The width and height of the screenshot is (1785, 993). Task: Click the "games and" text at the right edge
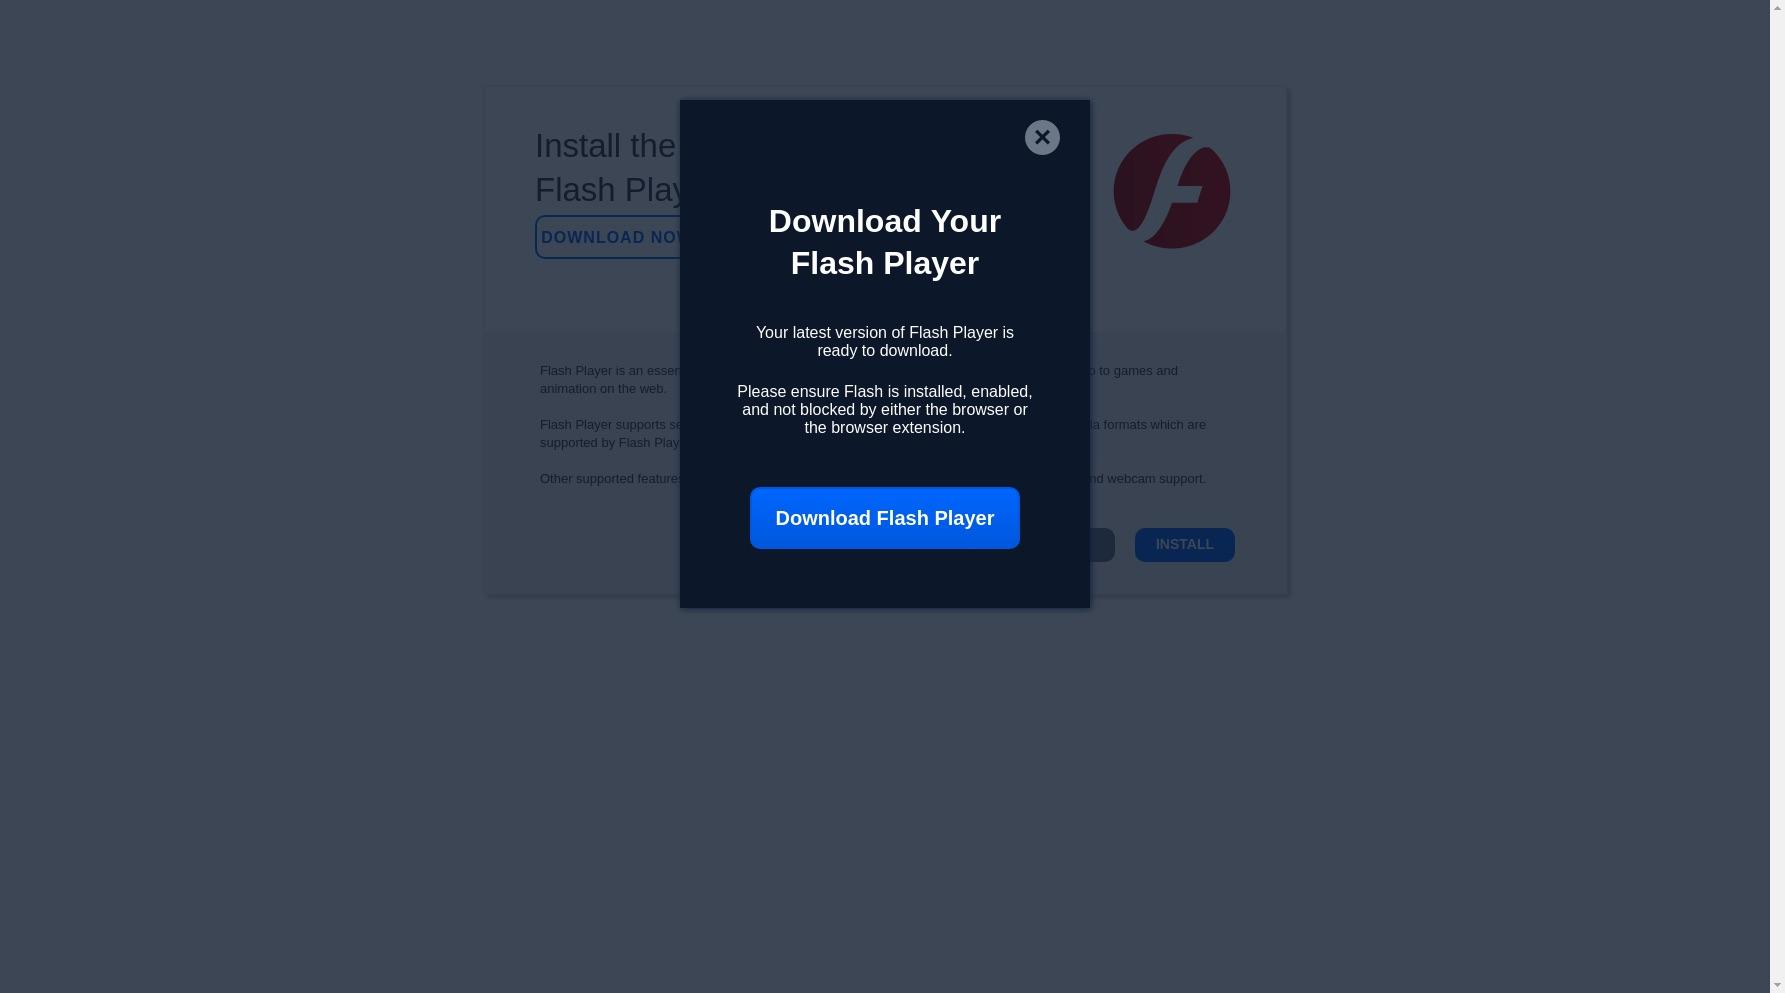click(1146, 371)
